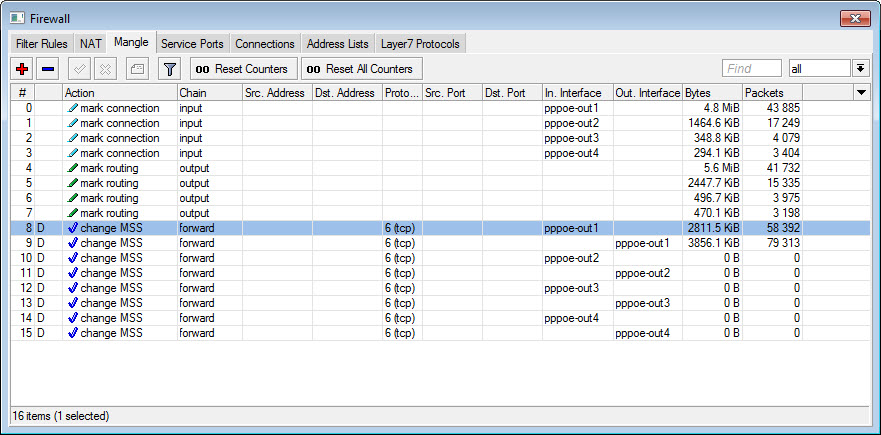Screen dimensions: 881x435
Task: Switch to the NAT tab
Action: 90,44
